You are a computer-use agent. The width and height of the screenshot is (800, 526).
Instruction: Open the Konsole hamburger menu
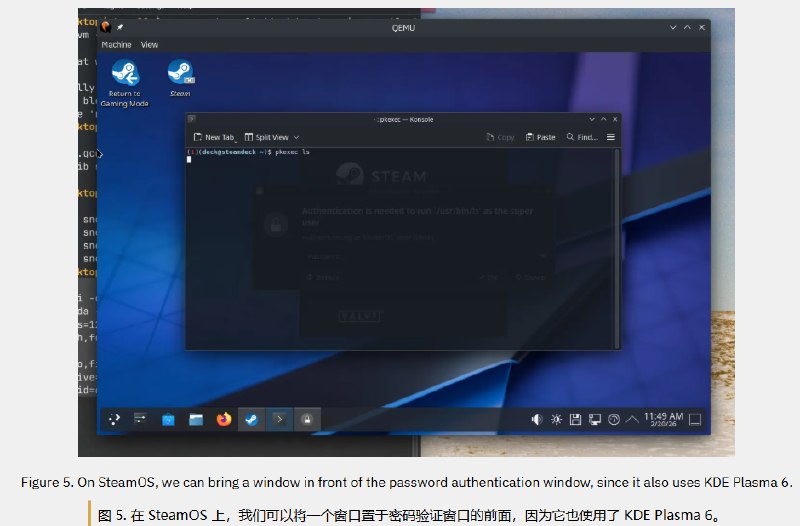coord(611,137)
